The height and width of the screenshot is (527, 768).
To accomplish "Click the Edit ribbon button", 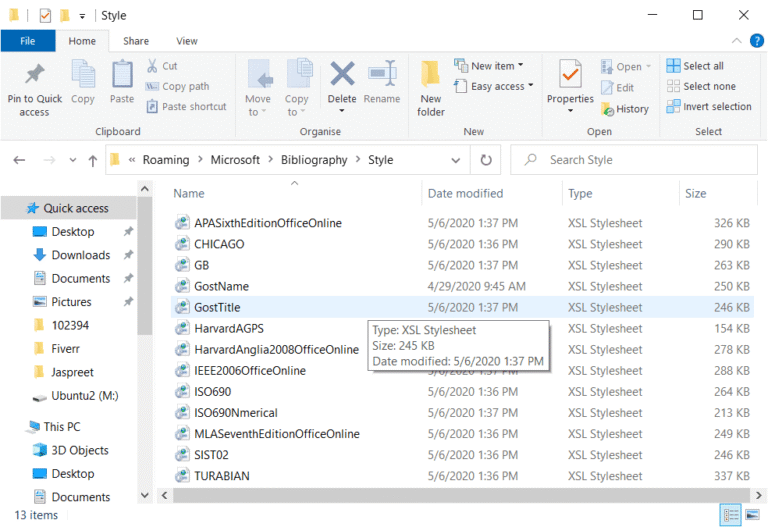I will tap(618, 88).
